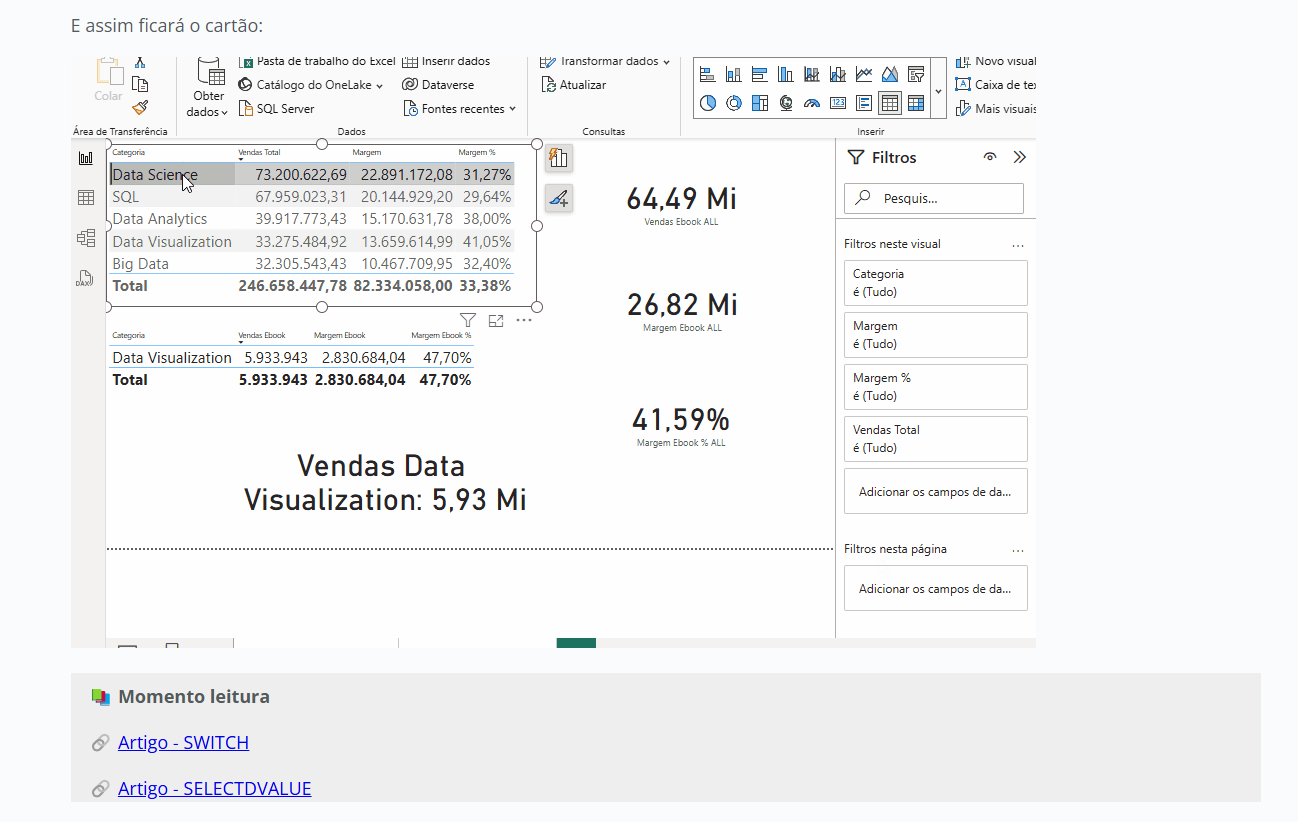Select the clustered bar chart visual

tap(760, 74)
